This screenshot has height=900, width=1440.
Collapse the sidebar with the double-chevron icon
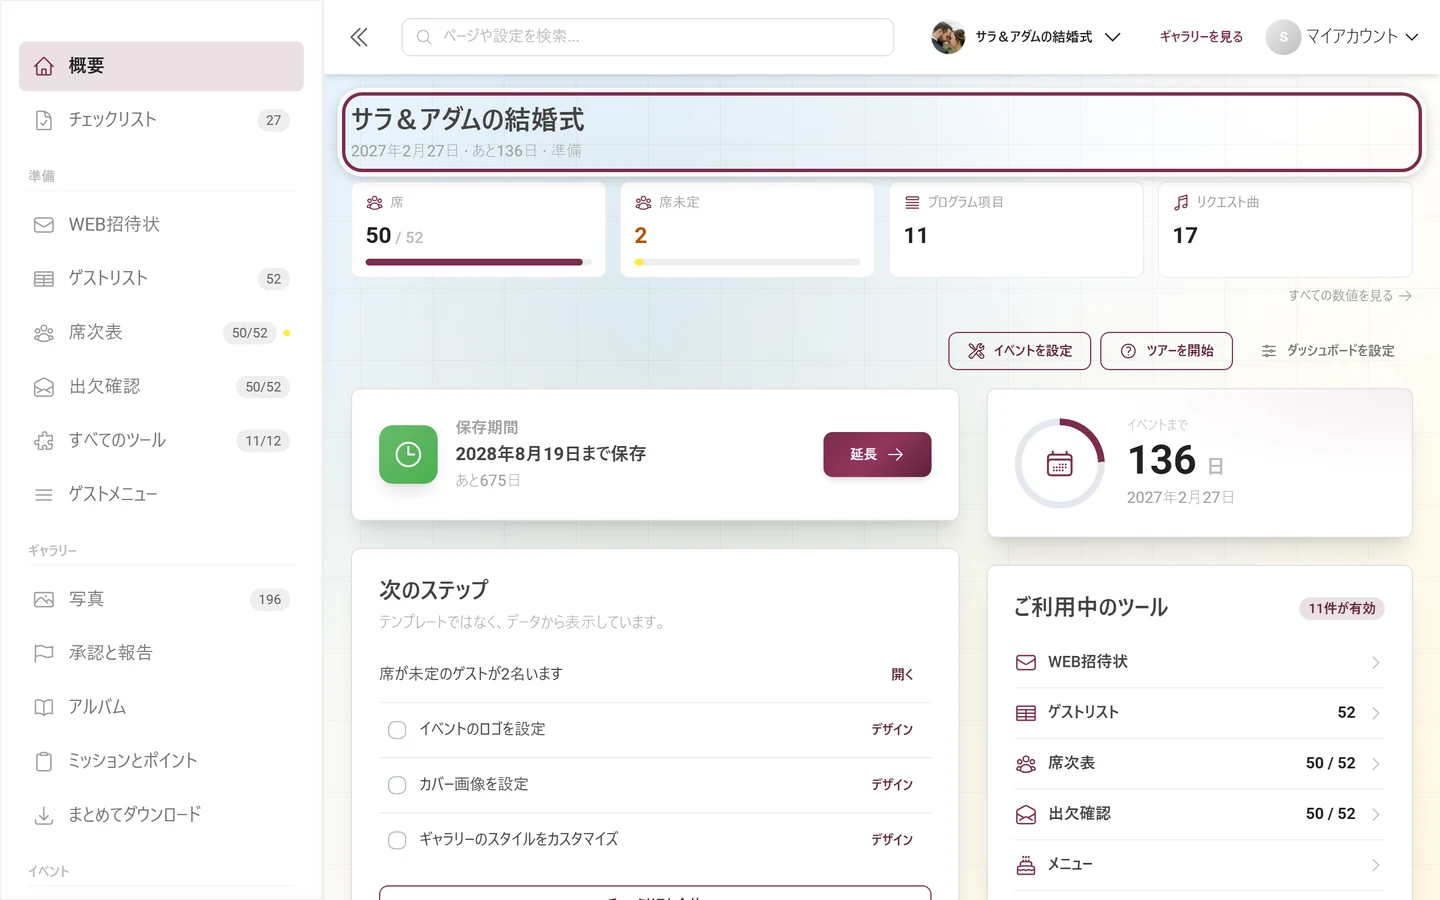tap(359, 37)
